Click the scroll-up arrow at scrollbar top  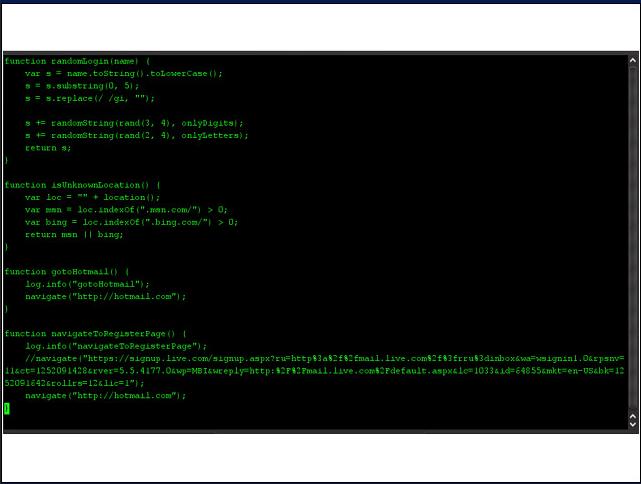[632, 61]
